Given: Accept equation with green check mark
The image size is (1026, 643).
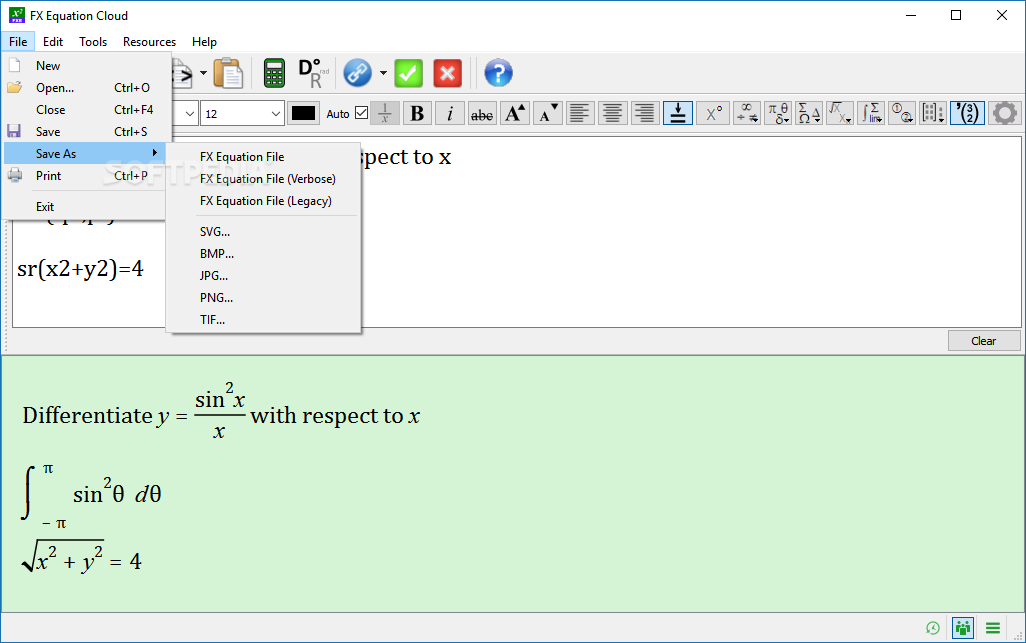Looking at the screenshot, I should coord(408,73).
